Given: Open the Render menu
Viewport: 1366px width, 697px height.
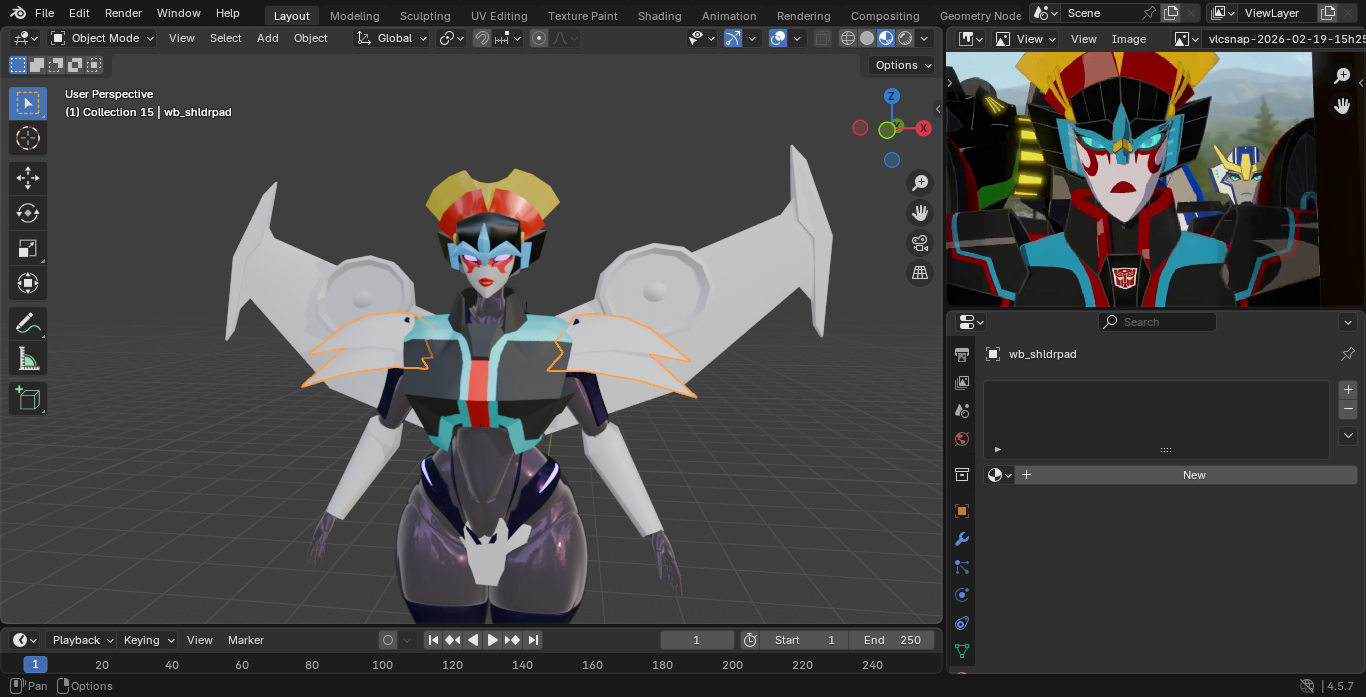Looking at the screenshot, I should (123, 13).
